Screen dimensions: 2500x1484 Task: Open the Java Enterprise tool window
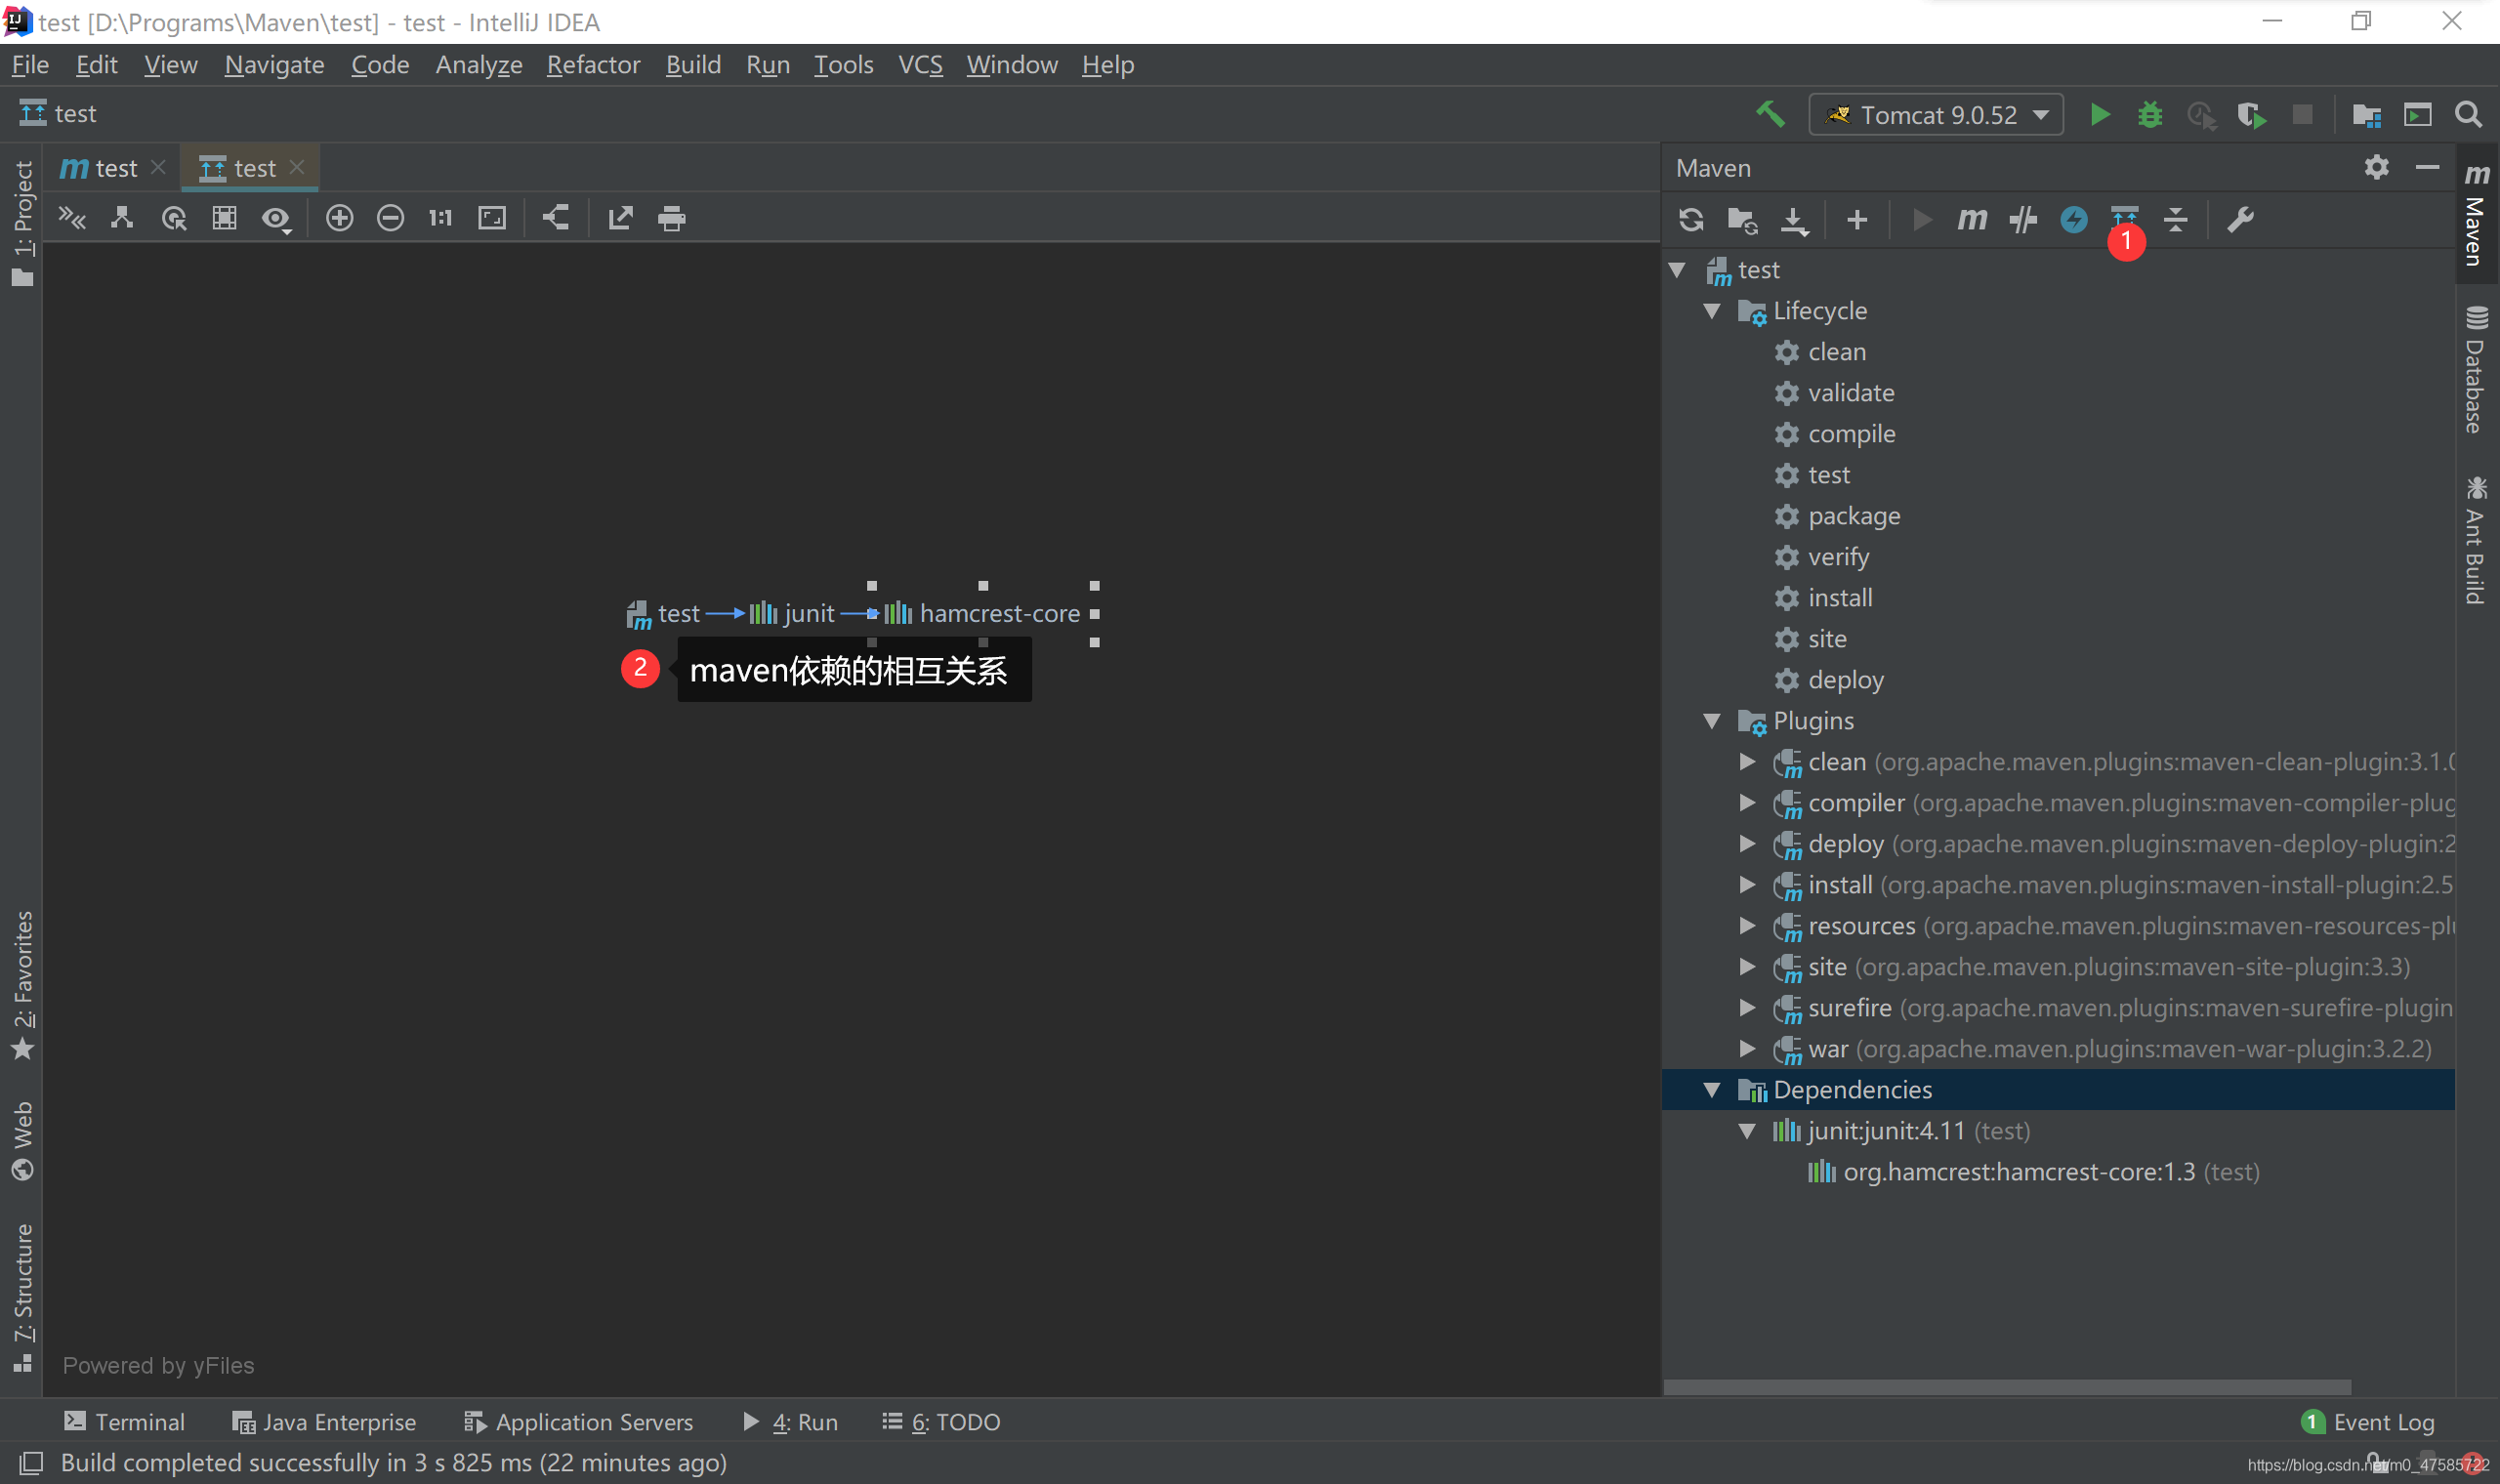tap(324, 1422)
